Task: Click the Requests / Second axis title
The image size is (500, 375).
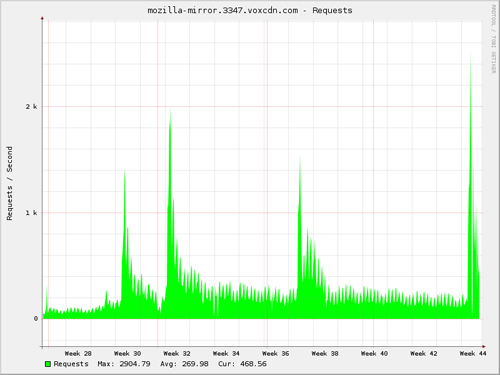Action: (x=9, y=183)
